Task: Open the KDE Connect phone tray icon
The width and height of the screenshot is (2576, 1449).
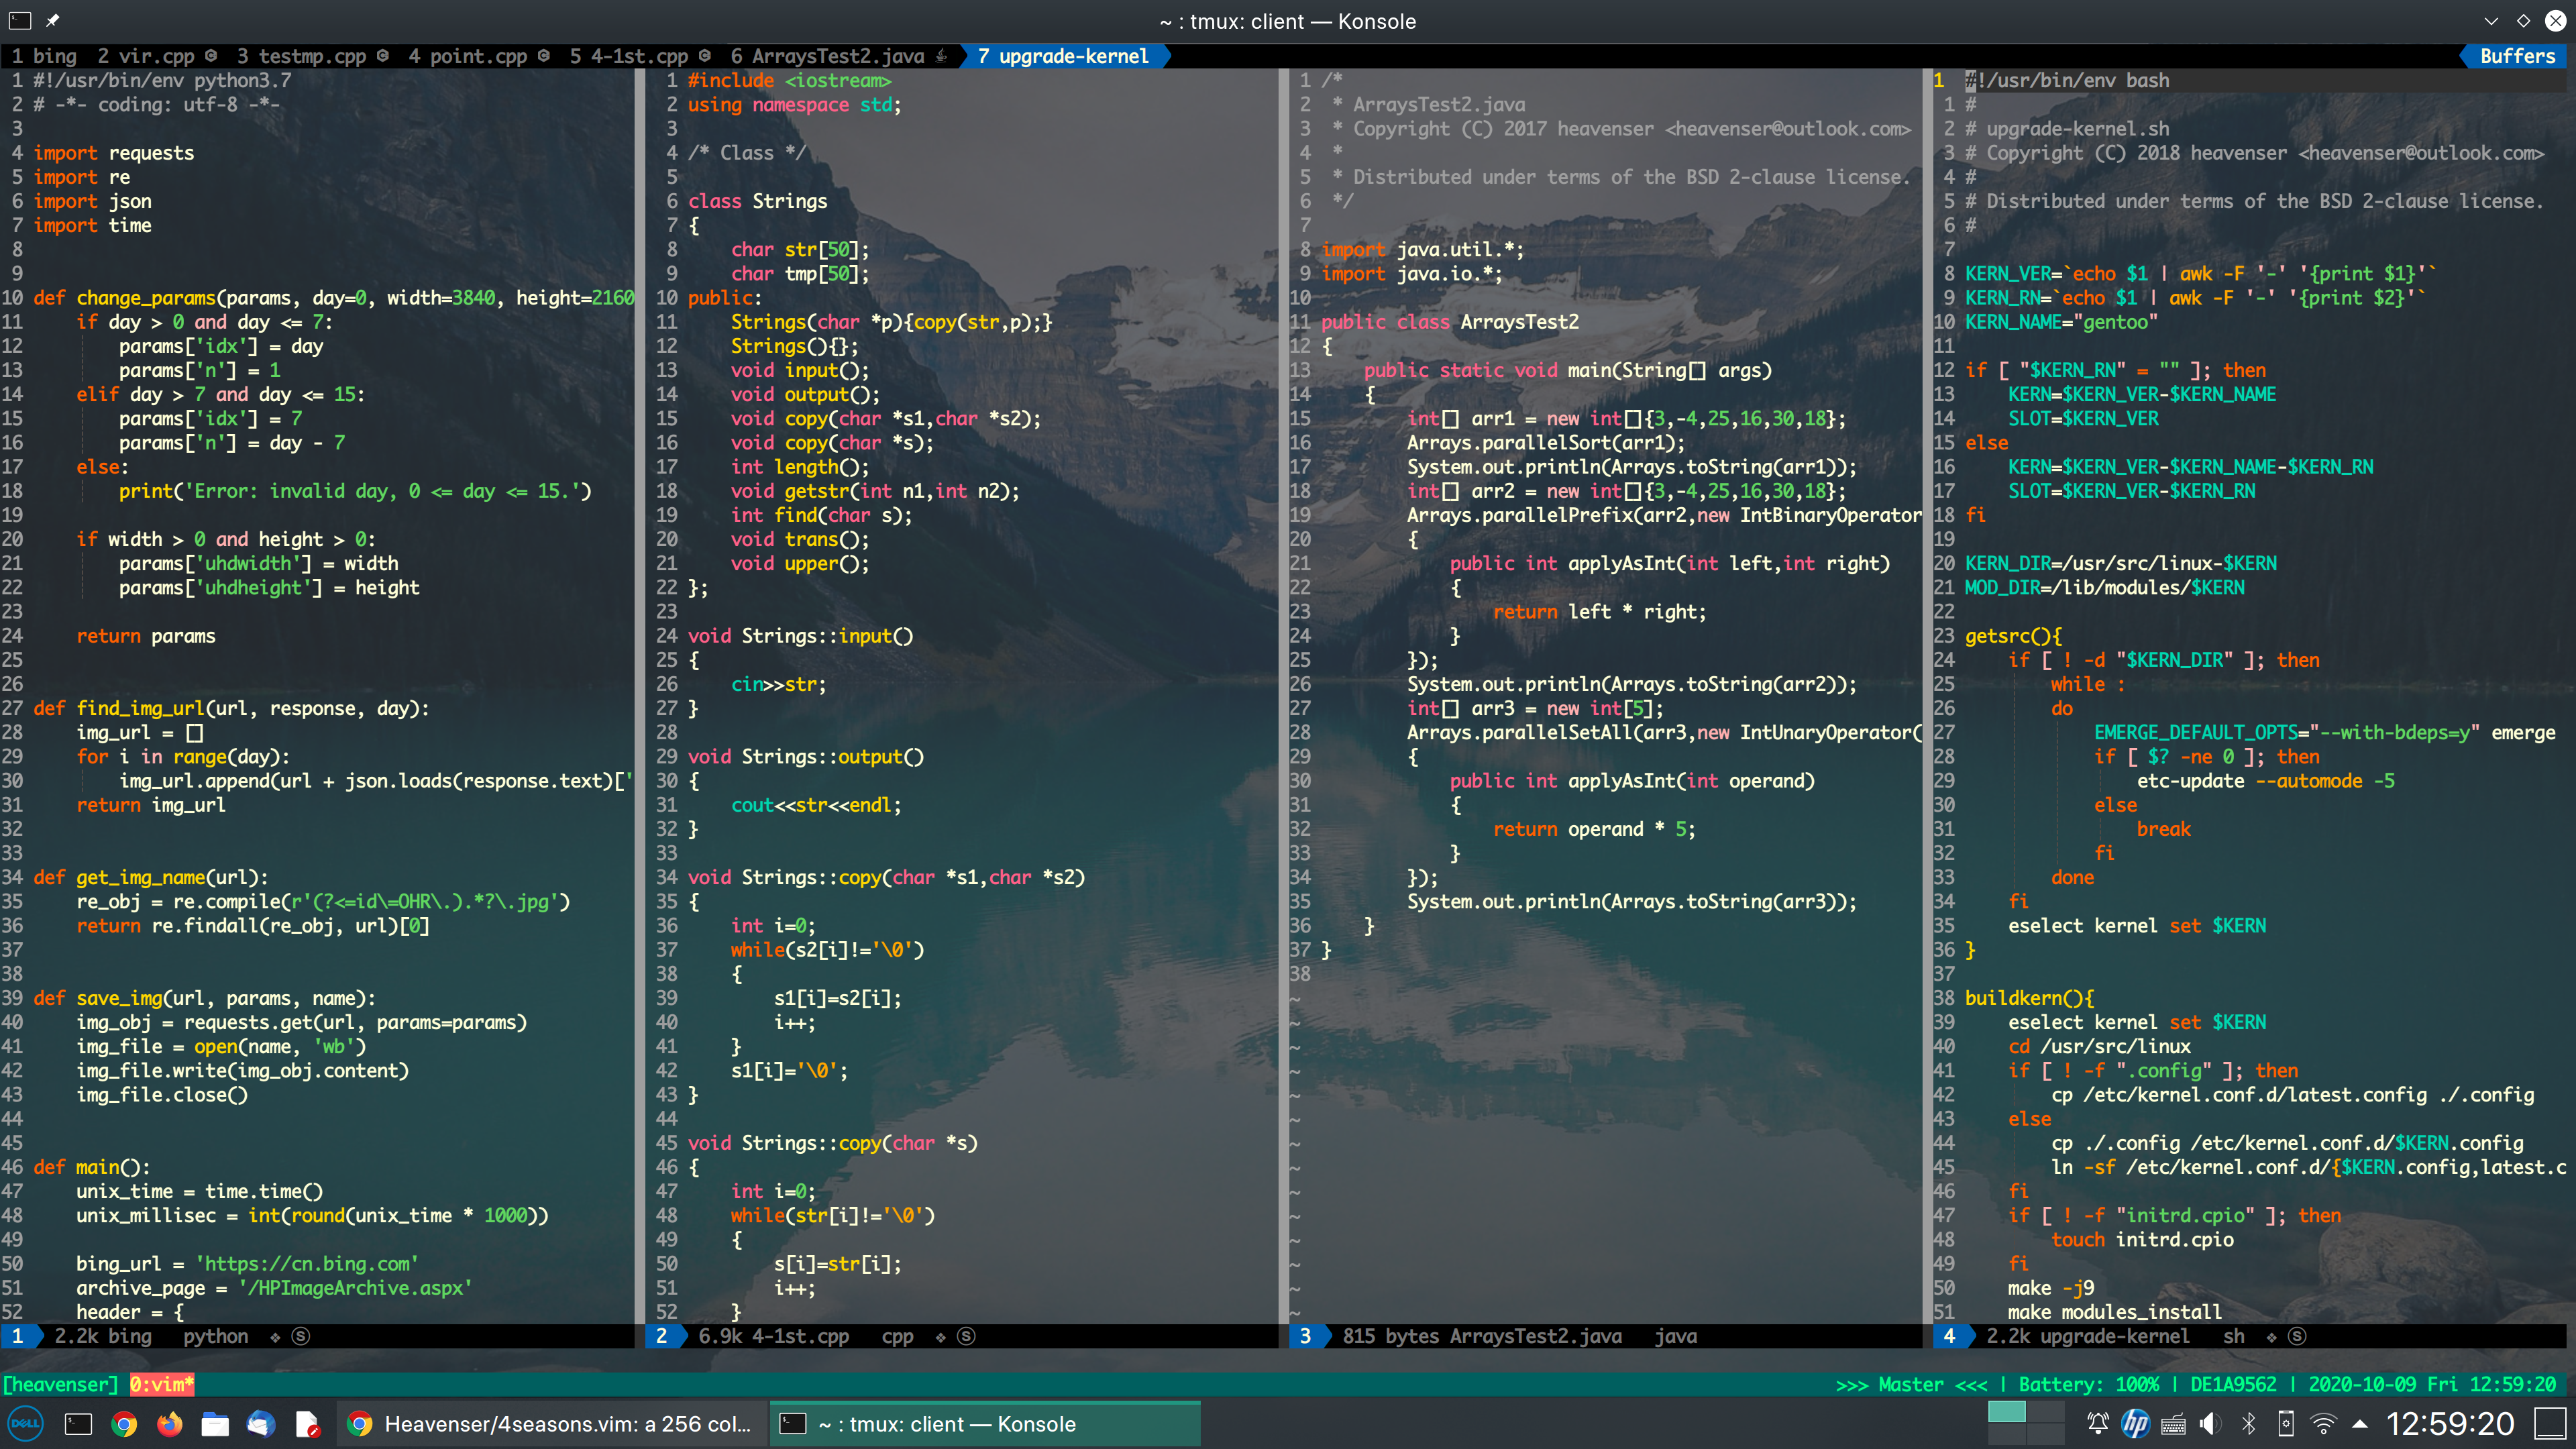Action: coord(2286,1424)
